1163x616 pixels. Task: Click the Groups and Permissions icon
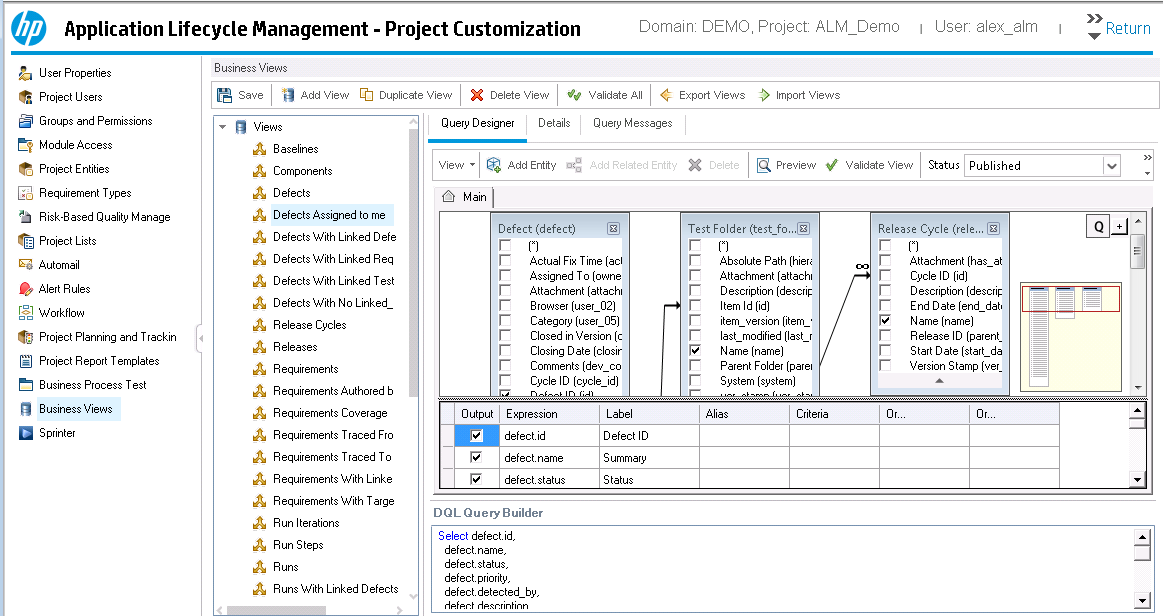(25, 121)
